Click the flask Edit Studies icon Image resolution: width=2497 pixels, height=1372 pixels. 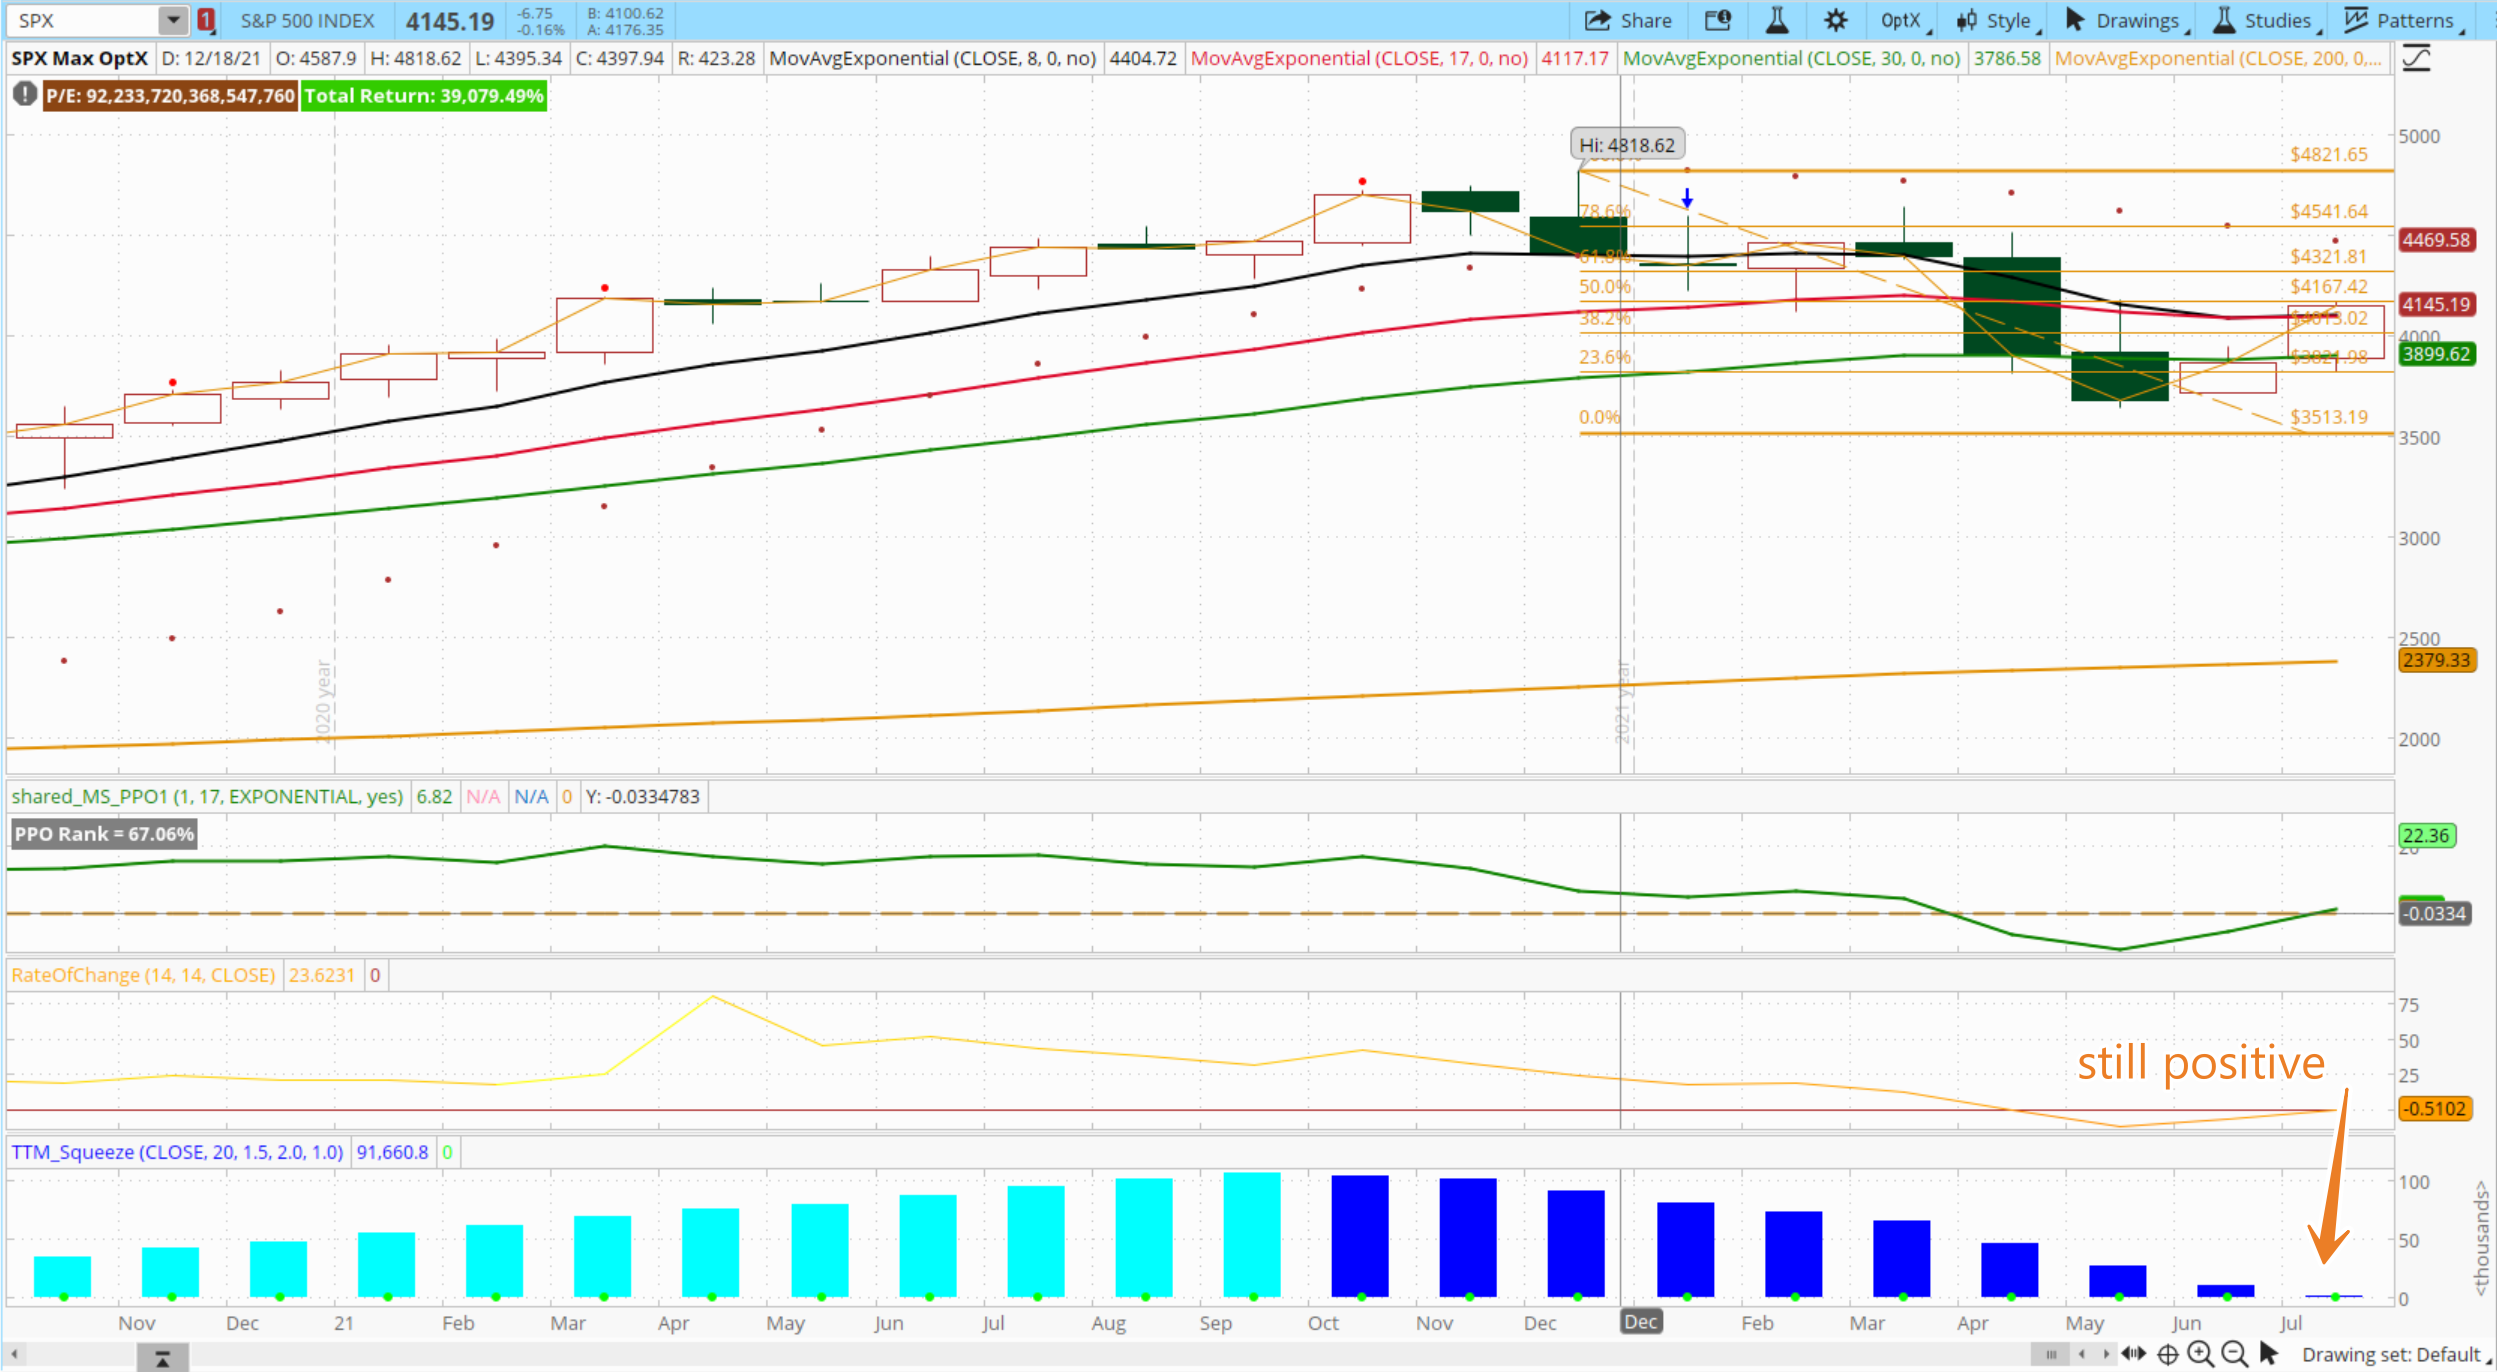(1777, 20)
